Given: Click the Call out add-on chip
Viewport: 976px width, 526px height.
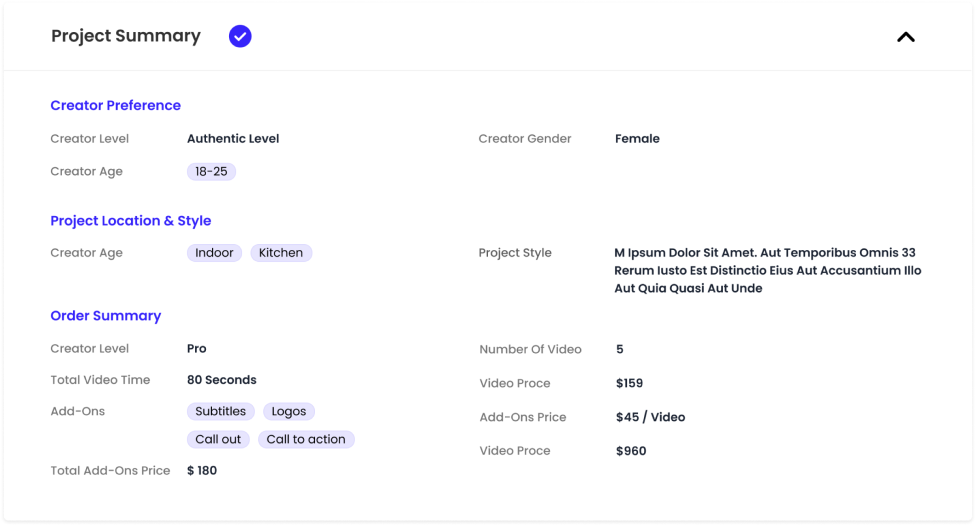Looking at the screenshot, I should pos(218,439).
